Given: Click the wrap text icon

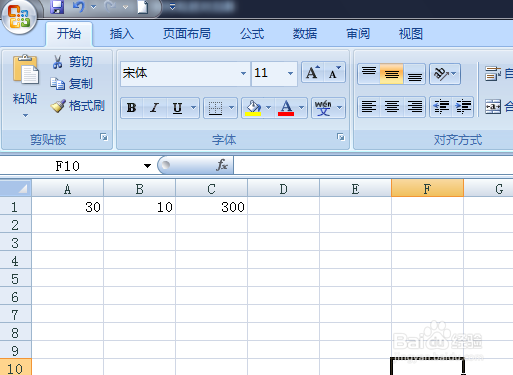Looking at the screenshot, I should click(x=493, y=74).
